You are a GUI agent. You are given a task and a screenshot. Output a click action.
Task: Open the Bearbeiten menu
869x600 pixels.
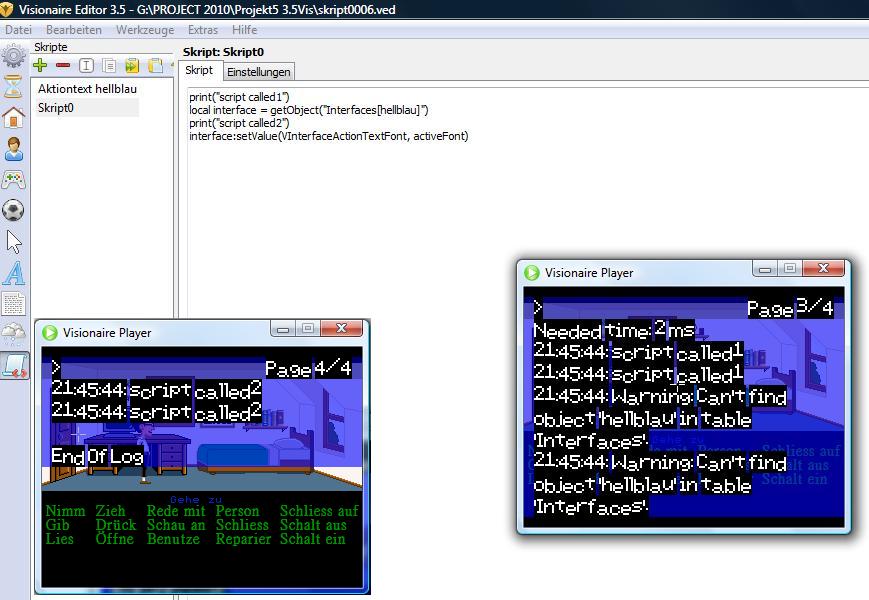pyautogui.click(x=74, y=30)
